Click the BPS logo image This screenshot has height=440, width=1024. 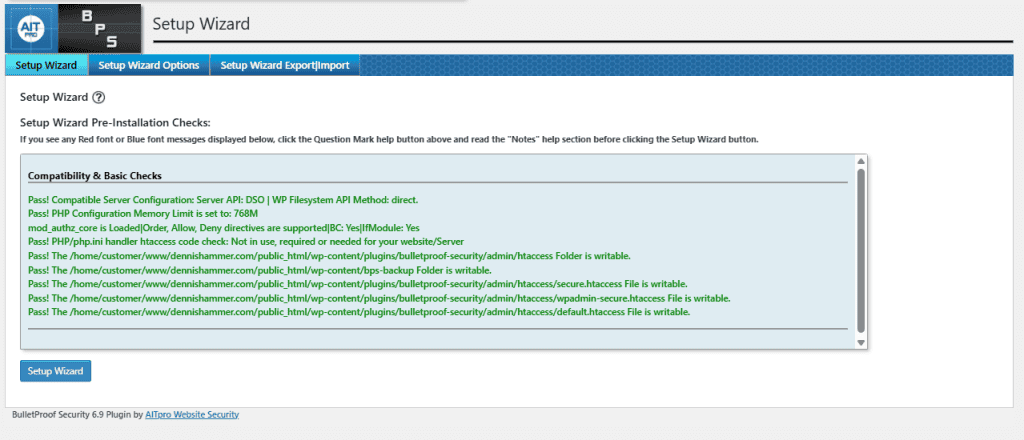pyautogui.click(x=99, y=29)
